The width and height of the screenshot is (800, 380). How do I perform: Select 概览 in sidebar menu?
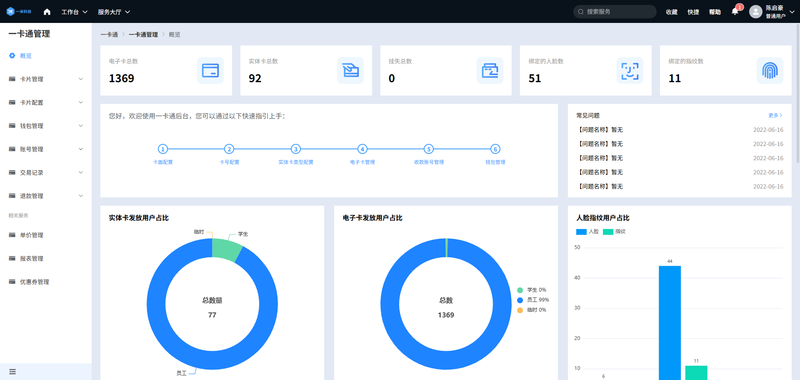(46, 56)
